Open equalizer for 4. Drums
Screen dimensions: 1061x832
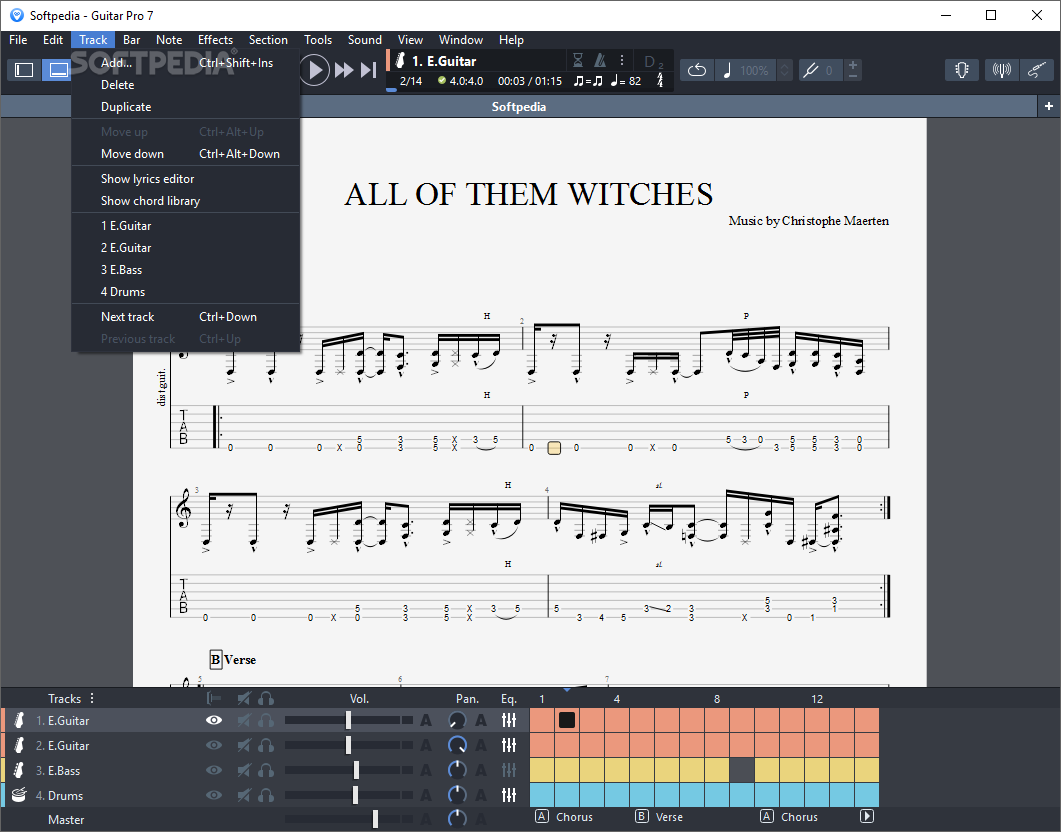coord(509,795)
